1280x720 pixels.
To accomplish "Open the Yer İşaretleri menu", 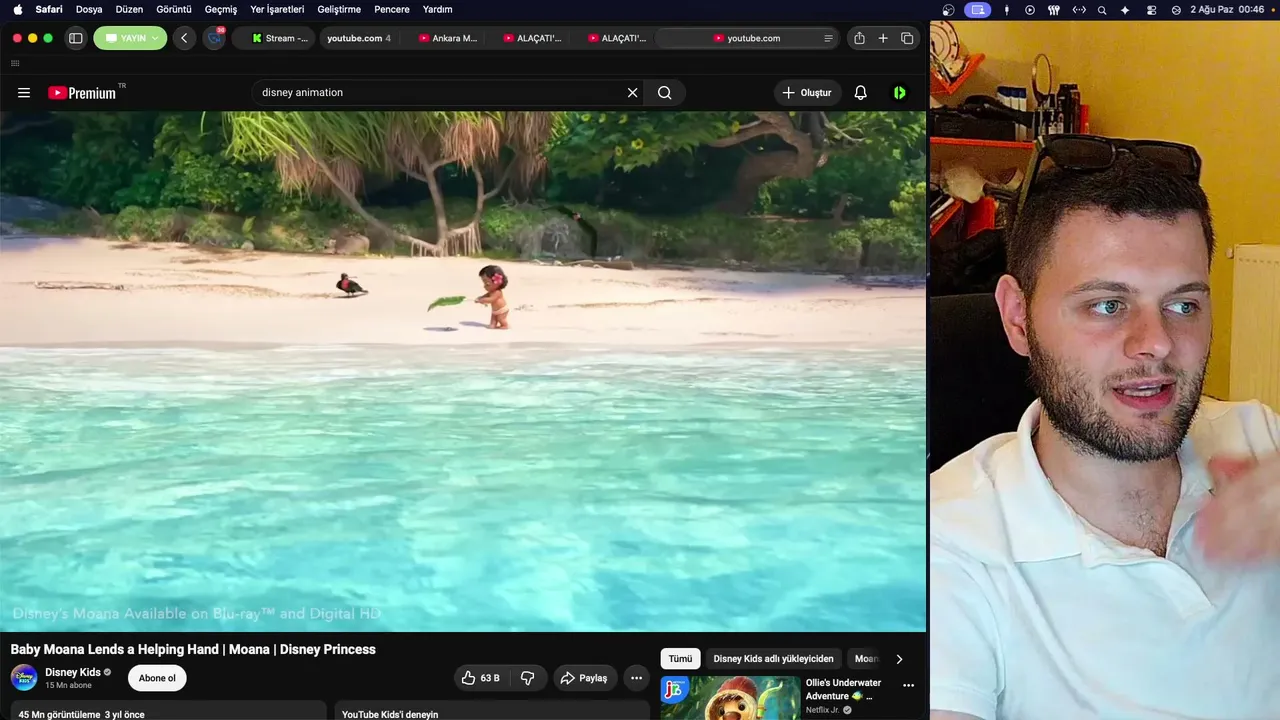I will coord(277,9).
